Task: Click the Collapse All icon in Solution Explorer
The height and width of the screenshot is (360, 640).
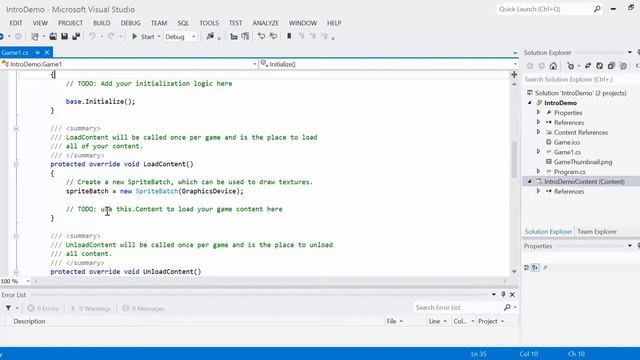Action: tap(611, 66)
